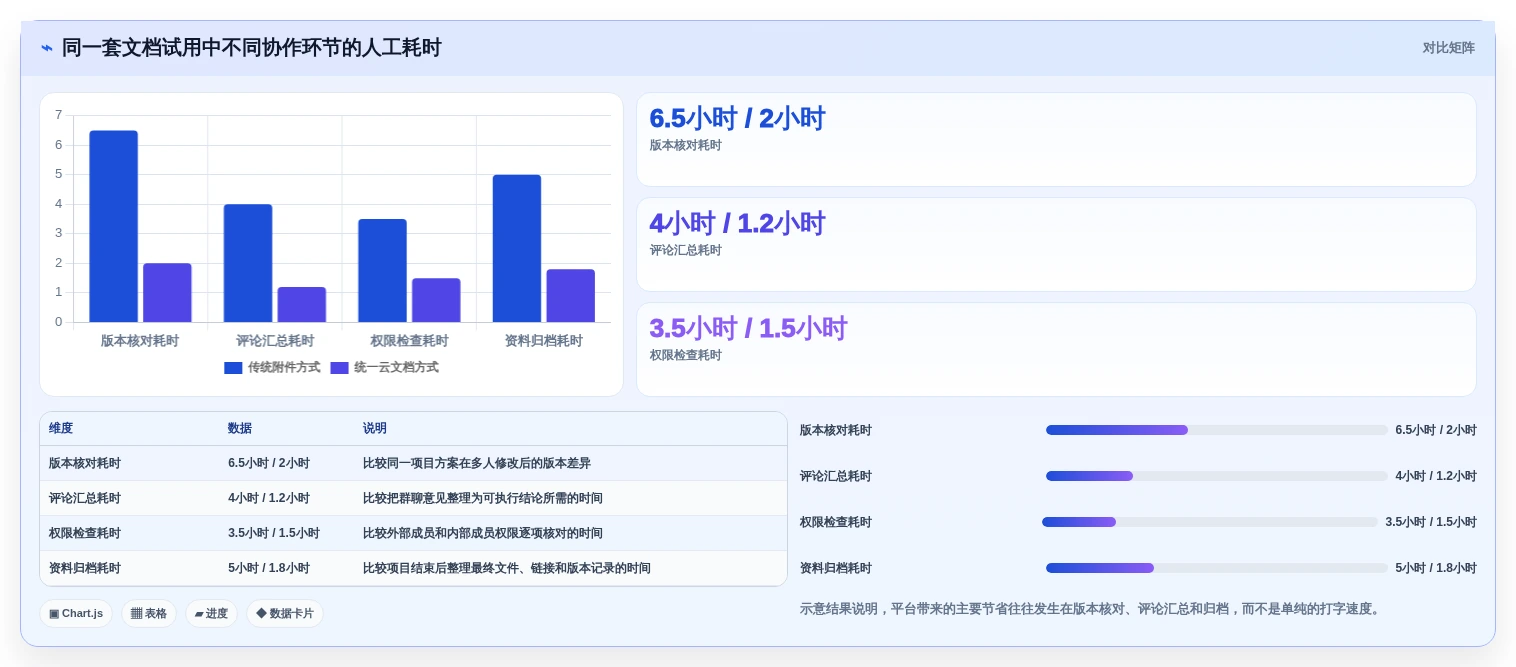Open the 6.5小时 / 2小时 data card
1516x667 pixels.
coord(1056,140)
